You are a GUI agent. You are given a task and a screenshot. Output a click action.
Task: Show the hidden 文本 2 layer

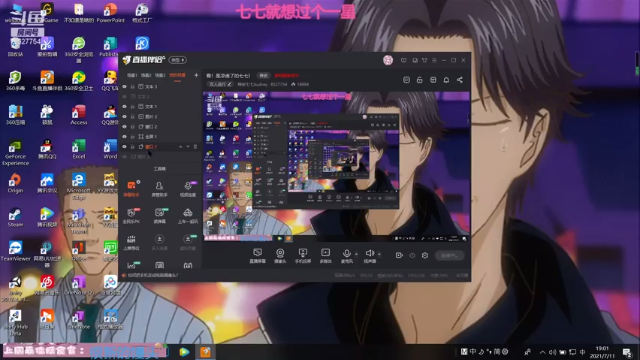tap(124, 96)
